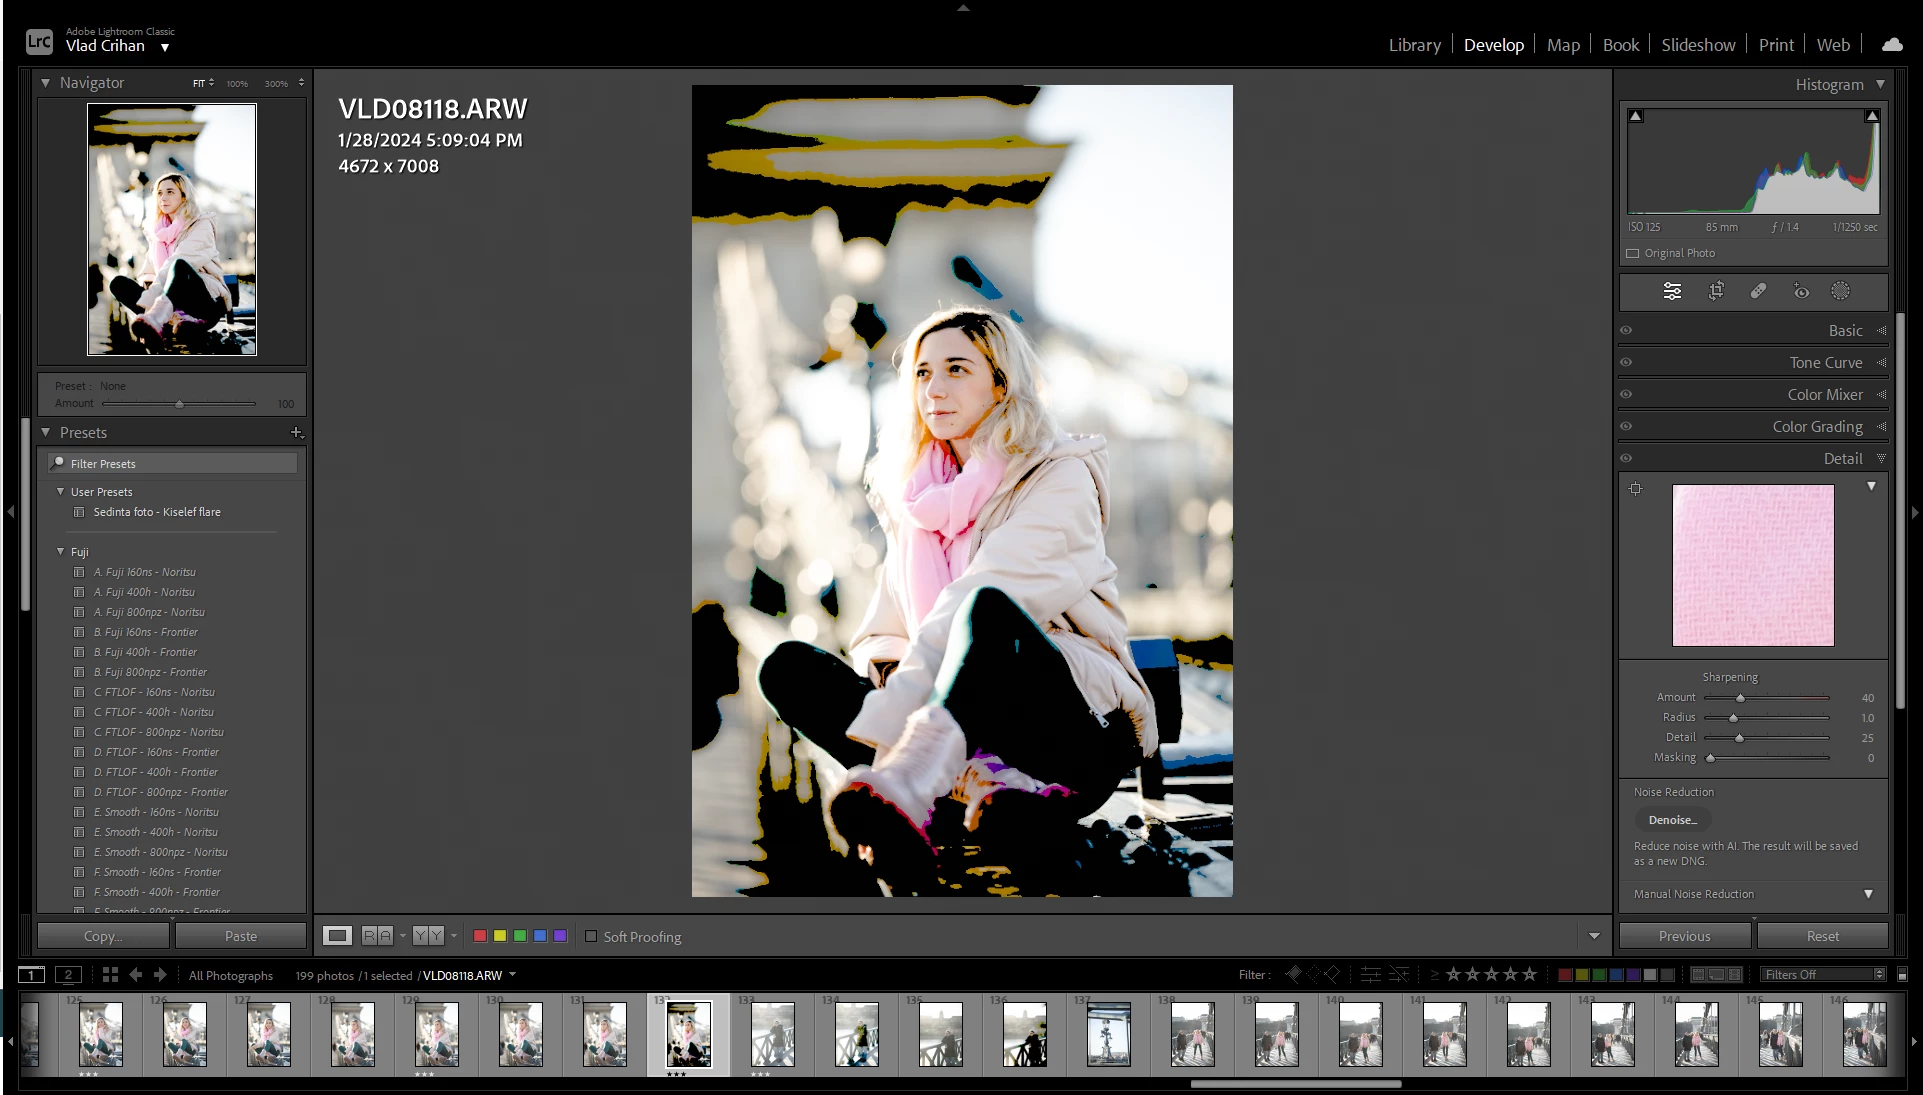Image resolution: width=1923 pixels, height=1095 pixels.
Task: Open the Slideshow module
Action: 1698,45
